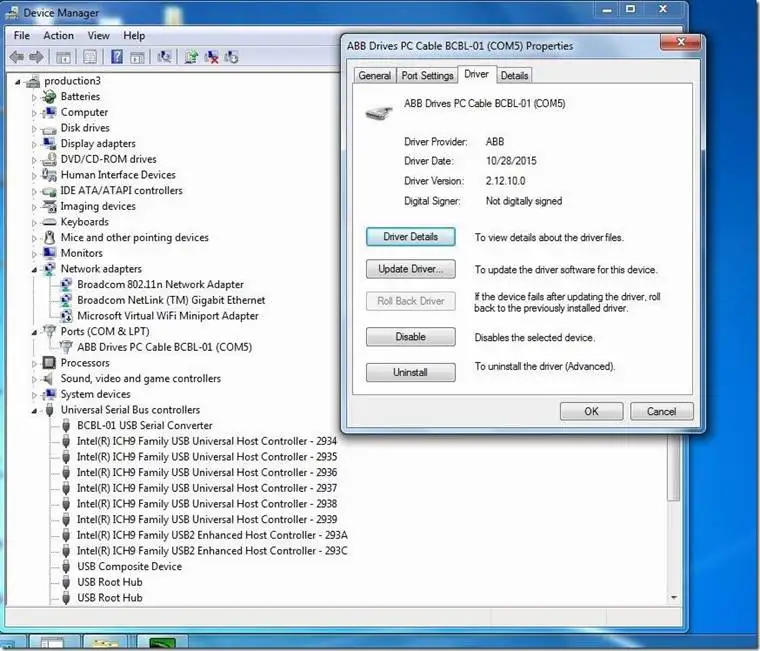Collapse Universal Serial Bus controllers node

tap(34, 410)
